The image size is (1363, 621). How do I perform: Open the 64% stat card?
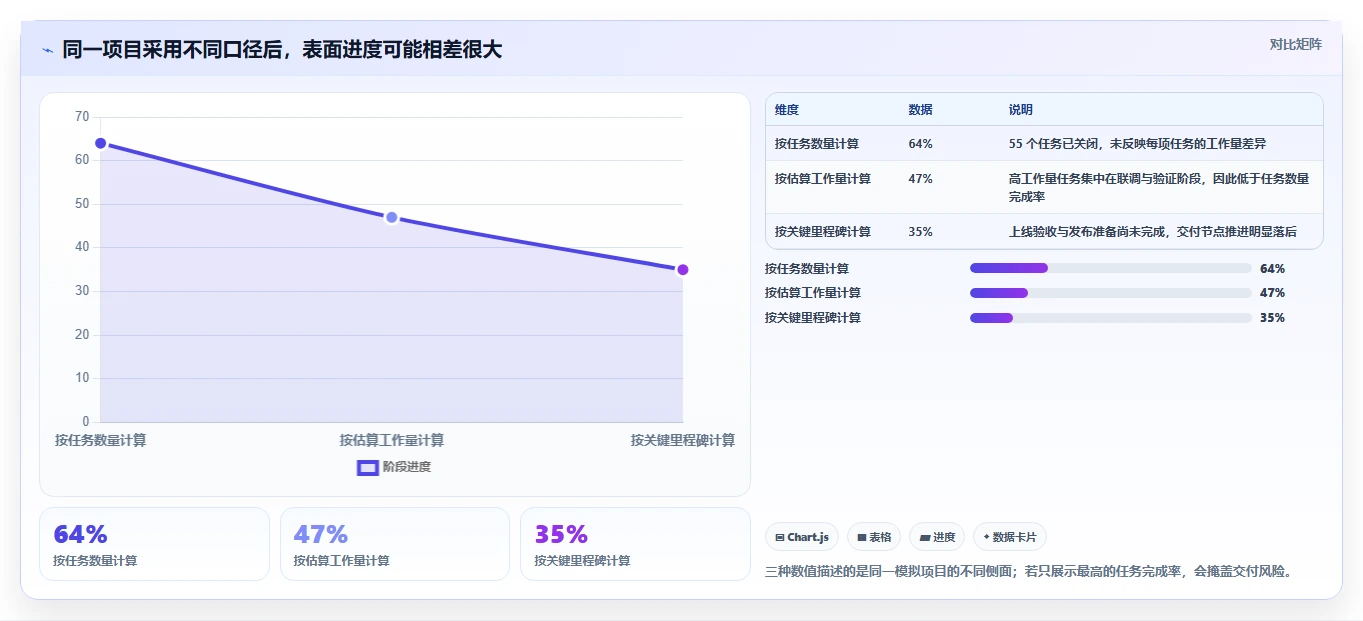(x=154, y=544)
